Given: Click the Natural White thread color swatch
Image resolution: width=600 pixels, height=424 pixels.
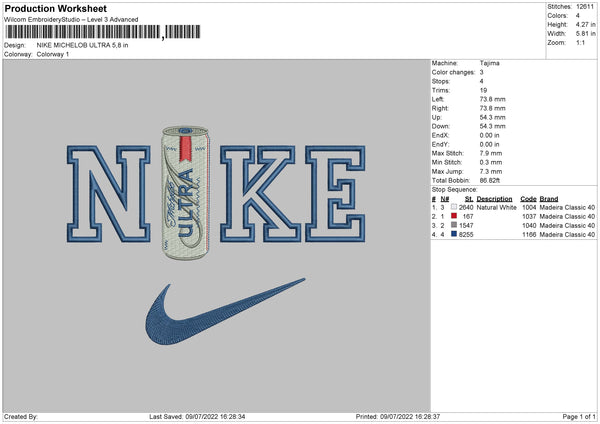Looking at the screenshot, I should point(454,207).
